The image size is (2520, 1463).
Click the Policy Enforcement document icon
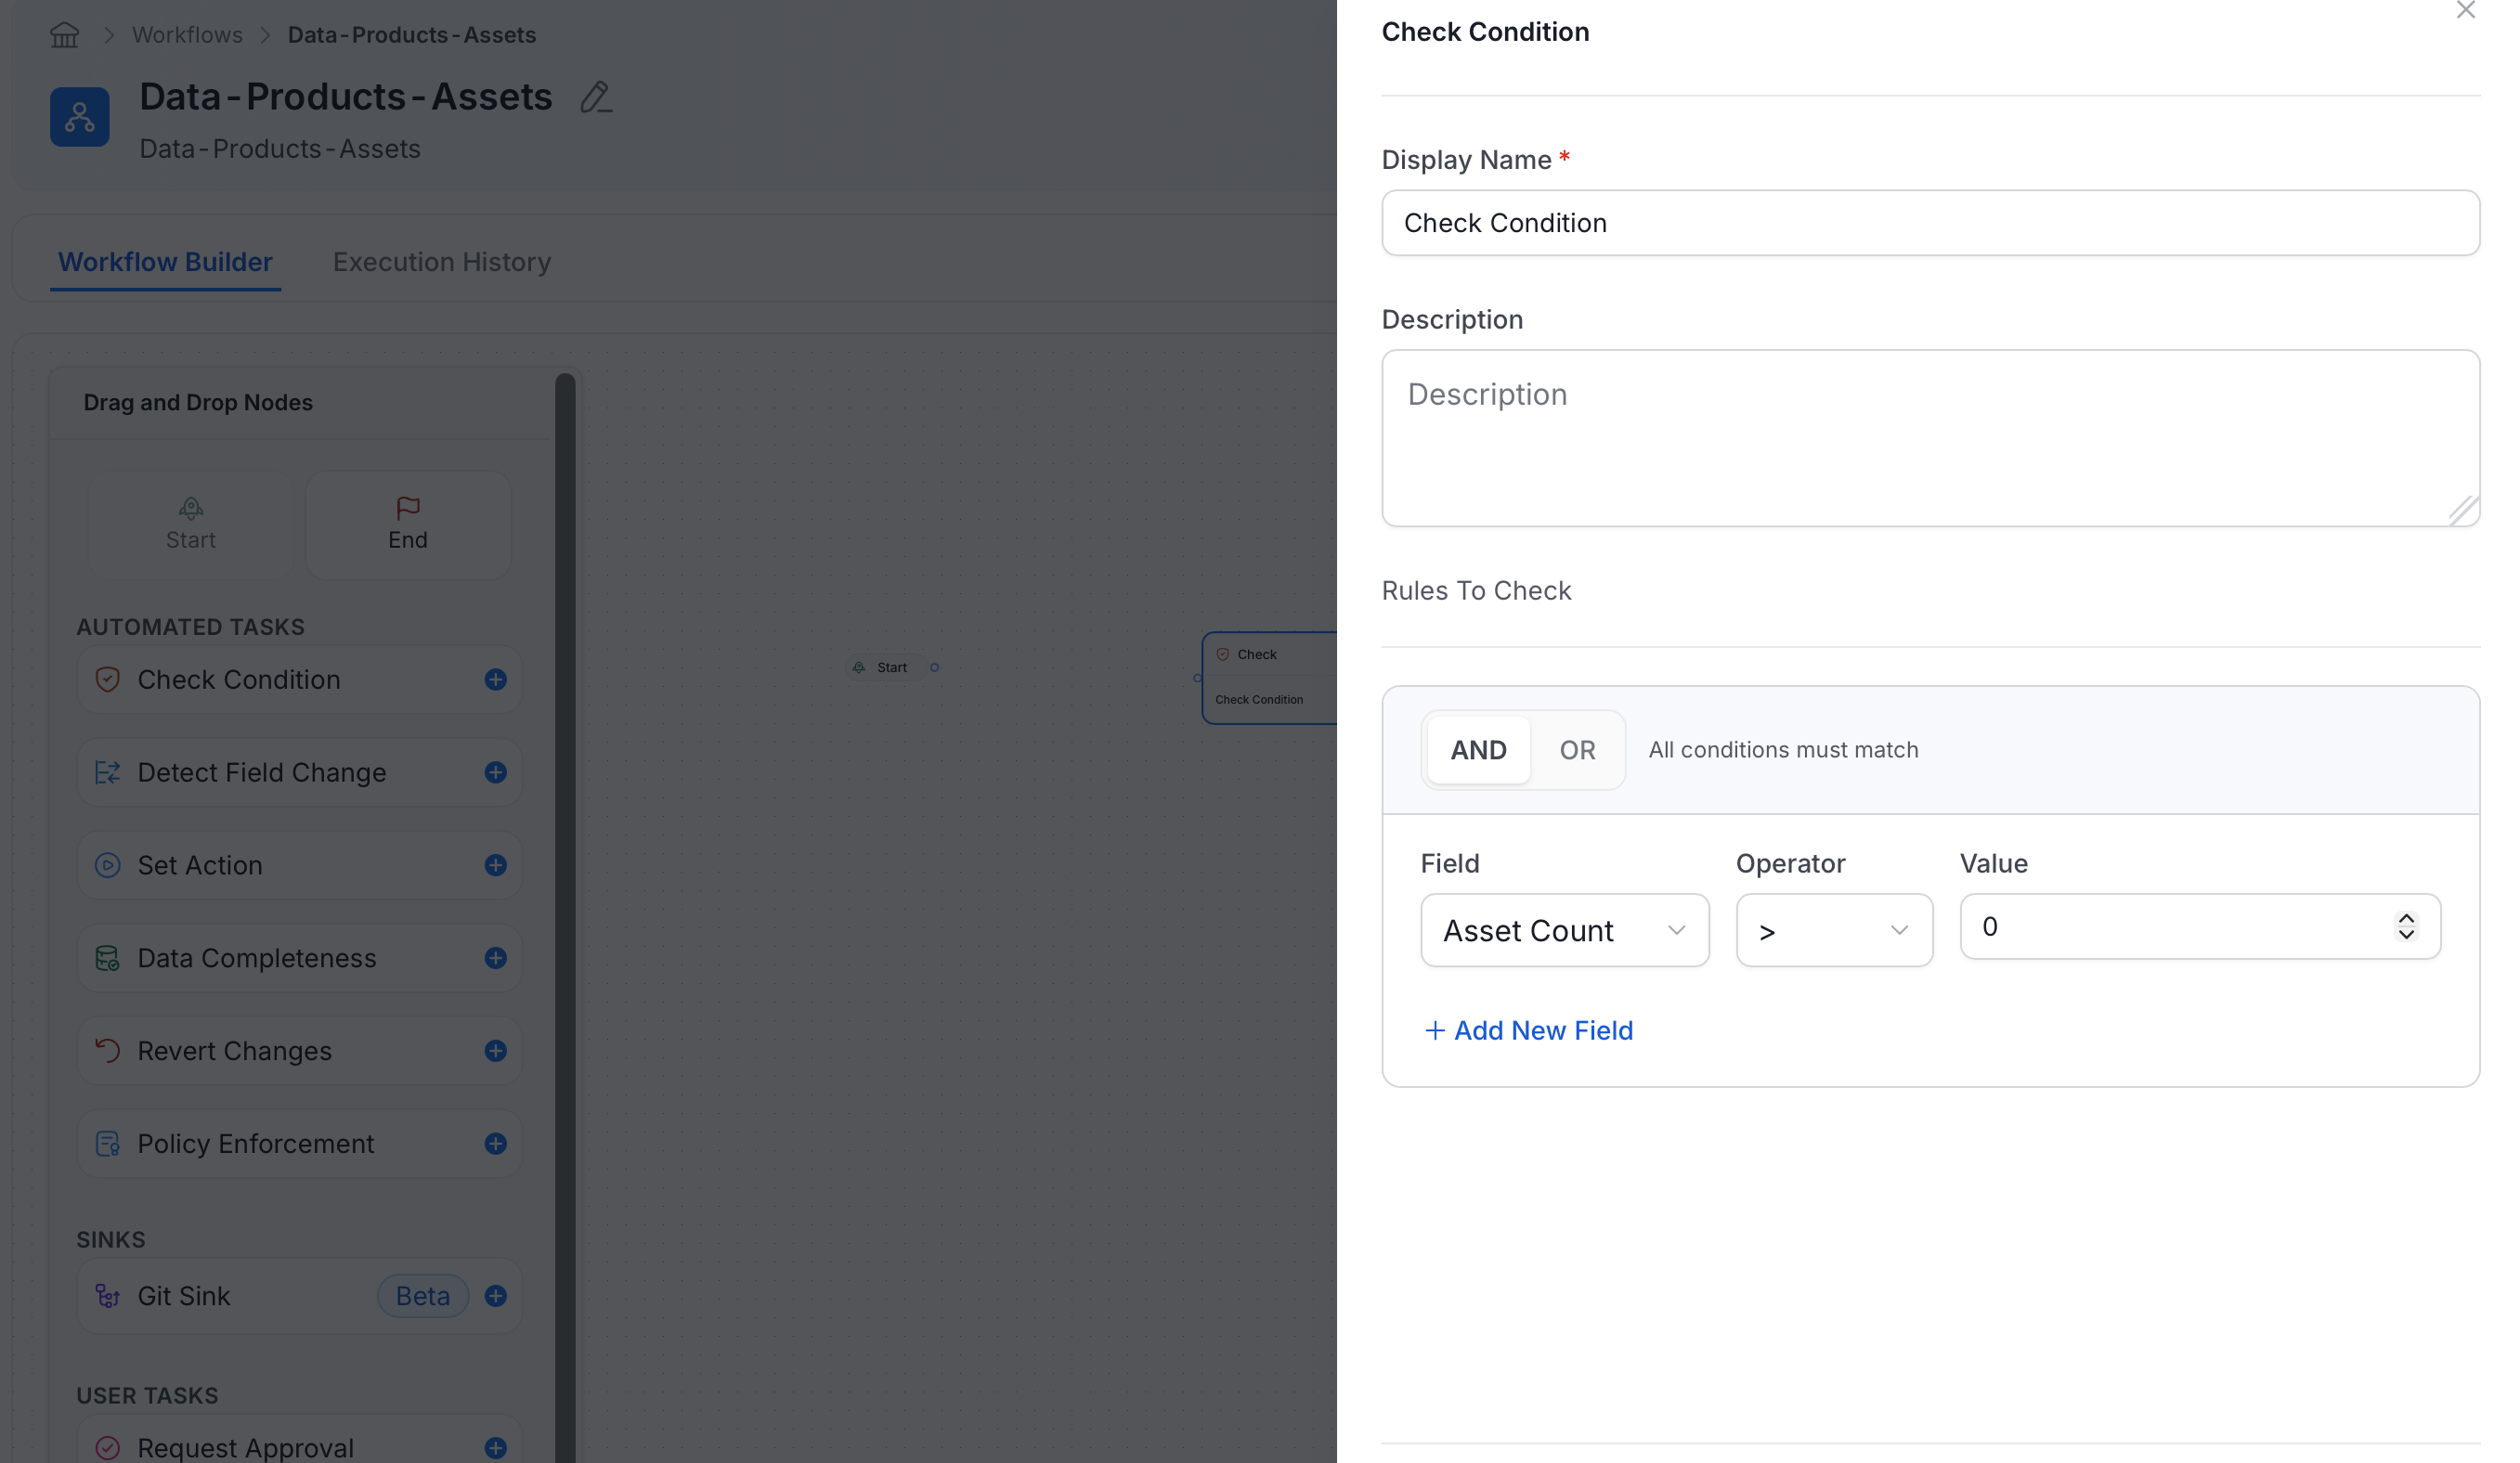(108, 1145)
